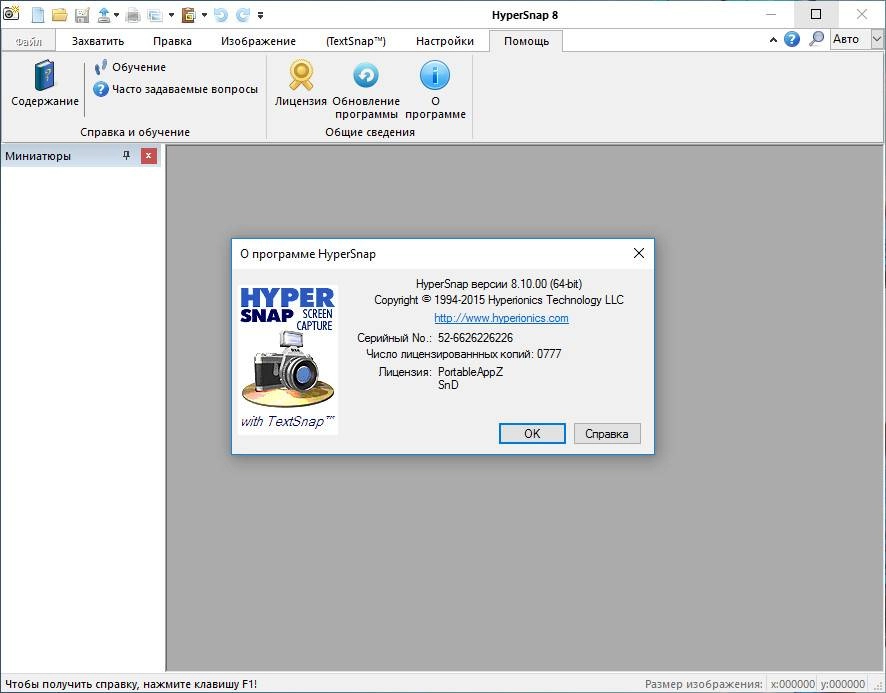Image resolution: width=886 pixels, height=693 pixels.
Task: Click the Авто zoom combo box field
Action: [x=849, y=39]
